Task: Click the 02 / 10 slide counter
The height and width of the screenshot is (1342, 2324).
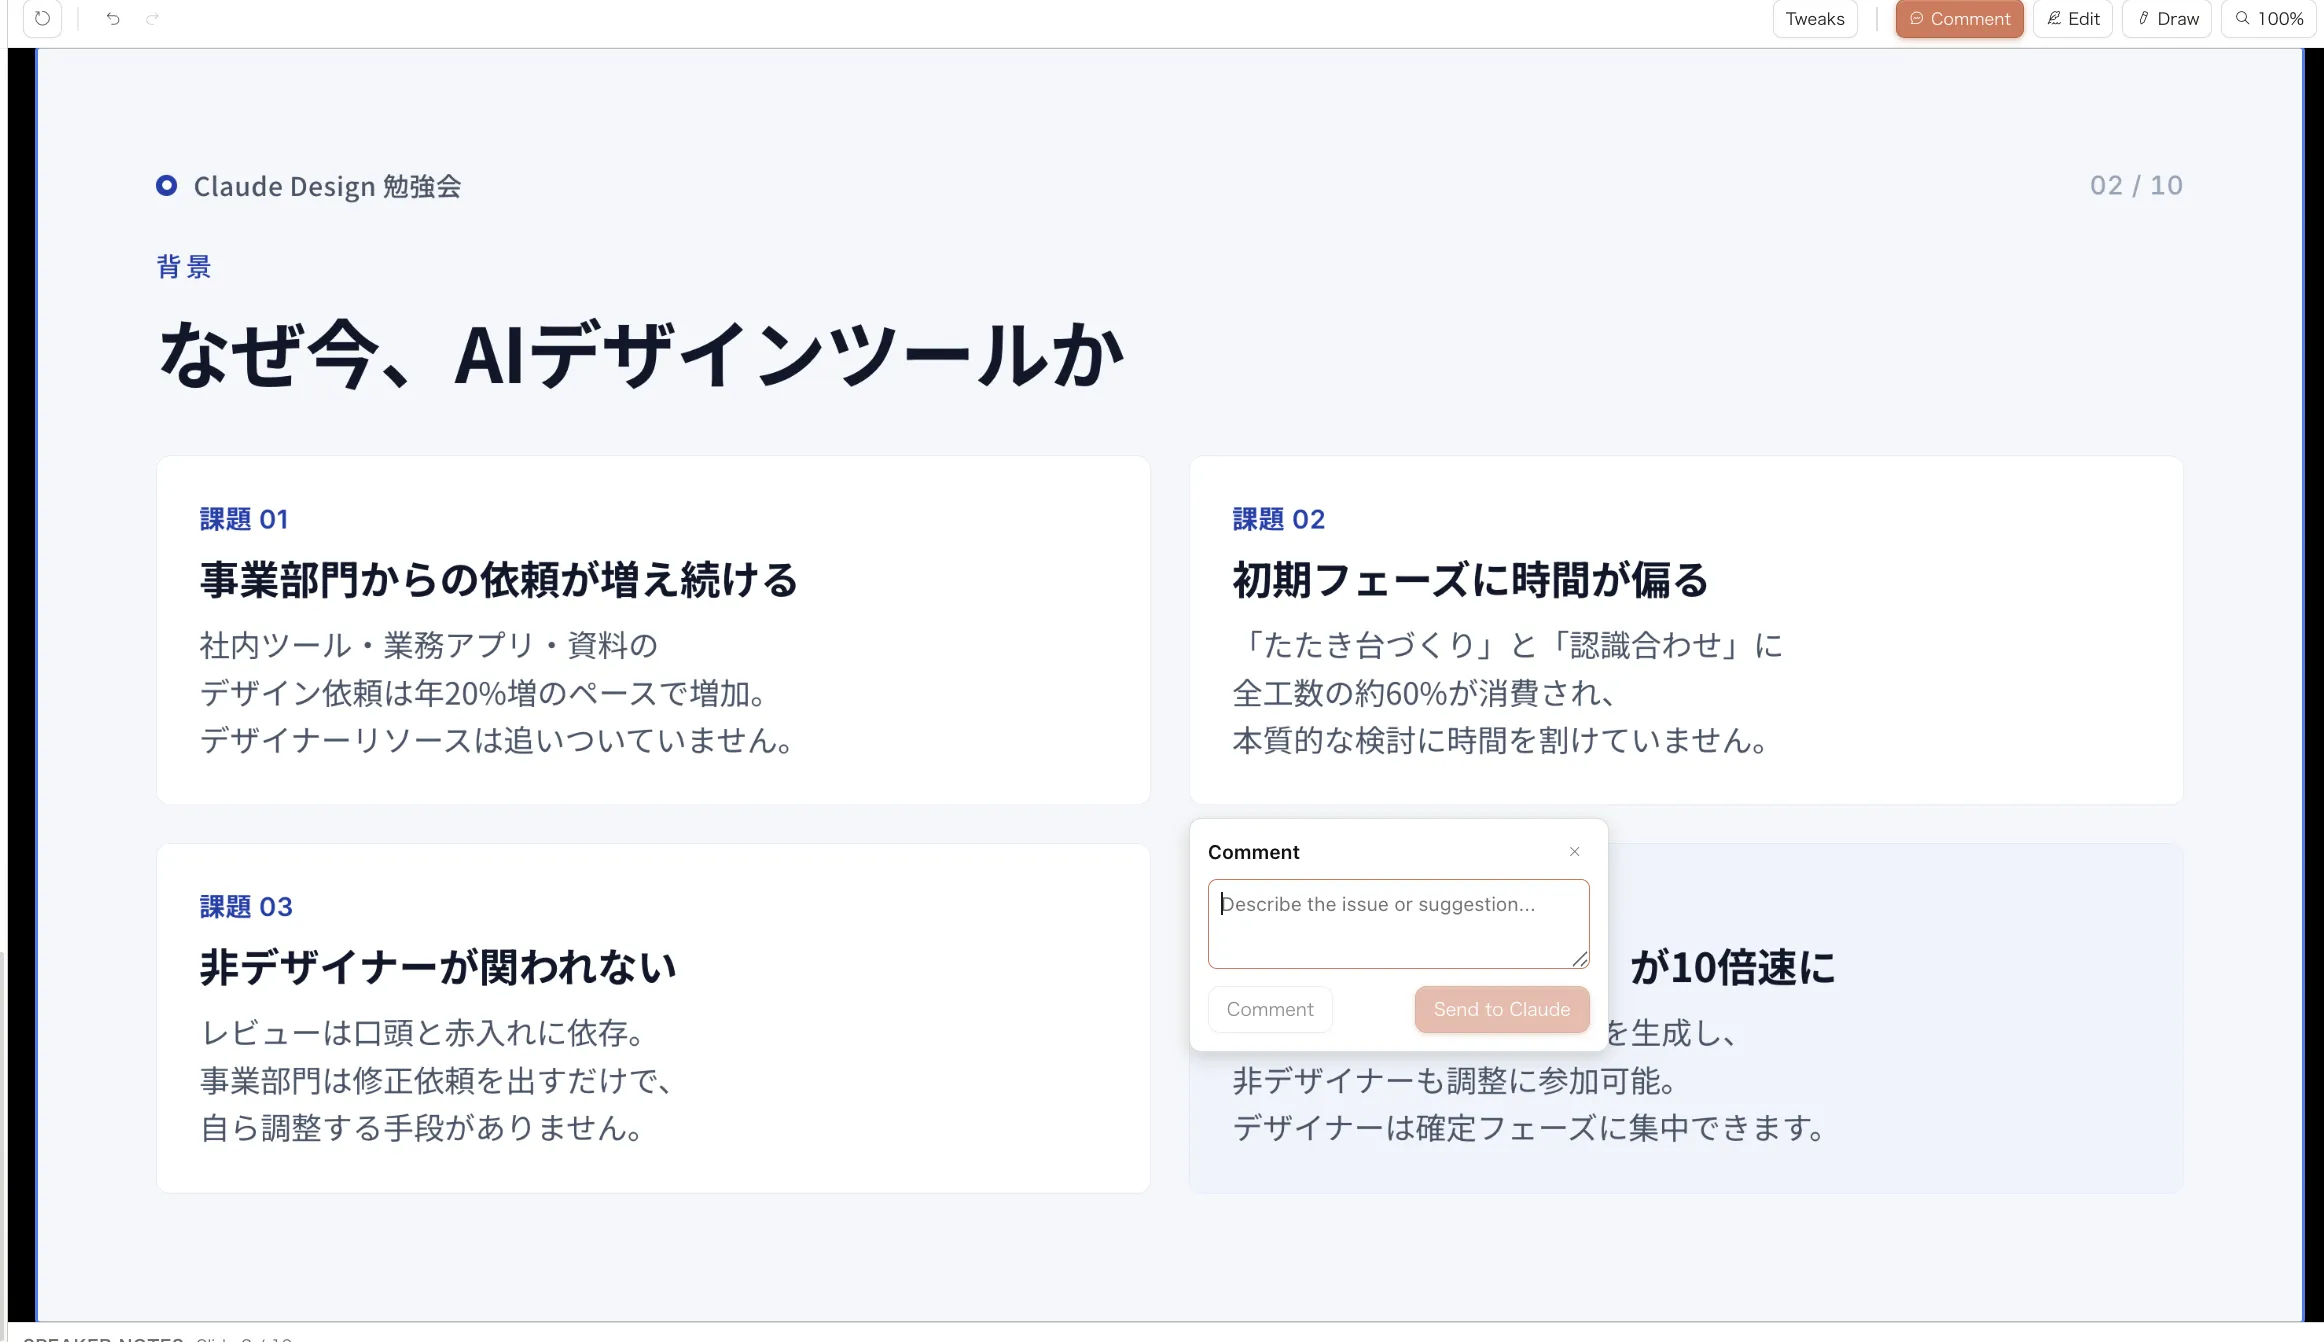Action: pyautogui.click(x=2135, y=185)
